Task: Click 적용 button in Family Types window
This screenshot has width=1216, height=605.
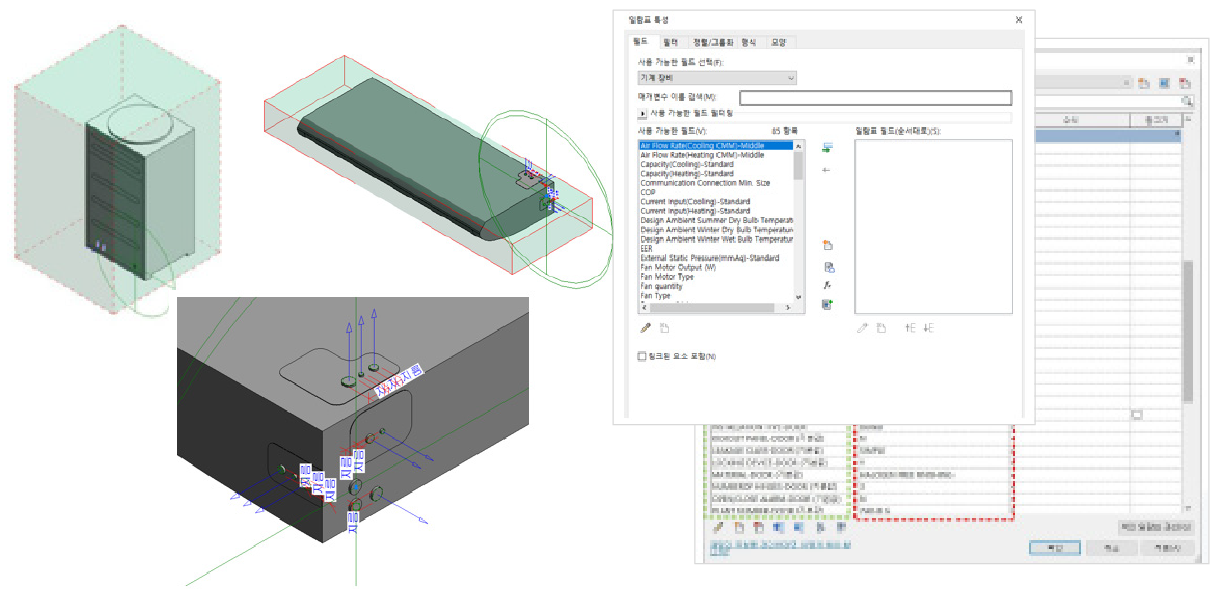Action: coord(1167,548)
